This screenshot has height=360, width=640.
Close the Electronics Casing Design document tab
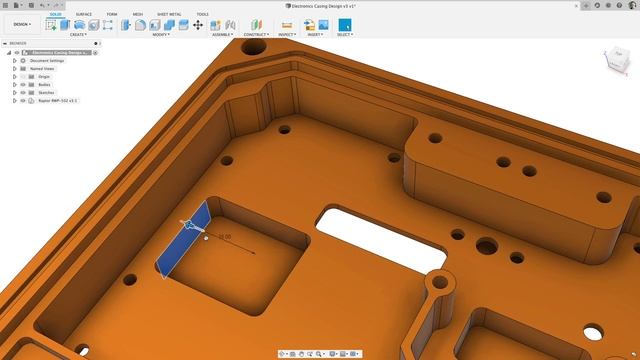[x=576, y=6]
